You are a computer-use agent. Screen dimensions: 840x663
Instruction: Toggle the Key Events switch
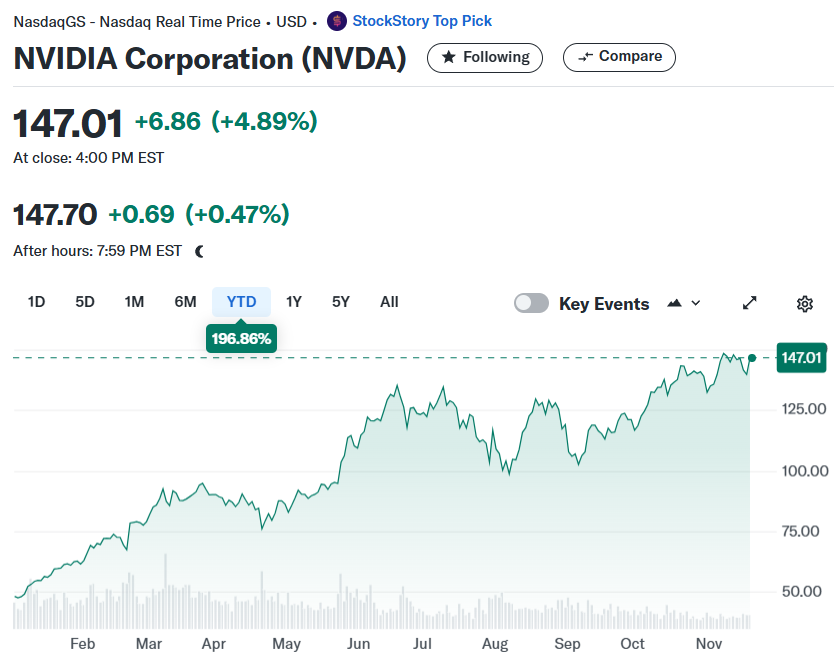coord(531,303)
